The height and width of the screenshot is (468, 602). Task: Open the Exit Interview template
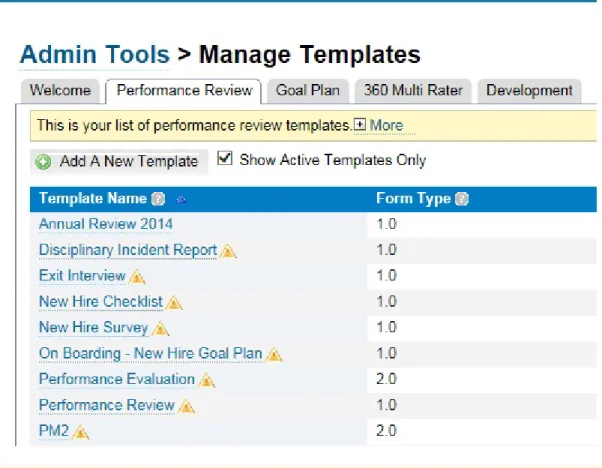[82, 276]
